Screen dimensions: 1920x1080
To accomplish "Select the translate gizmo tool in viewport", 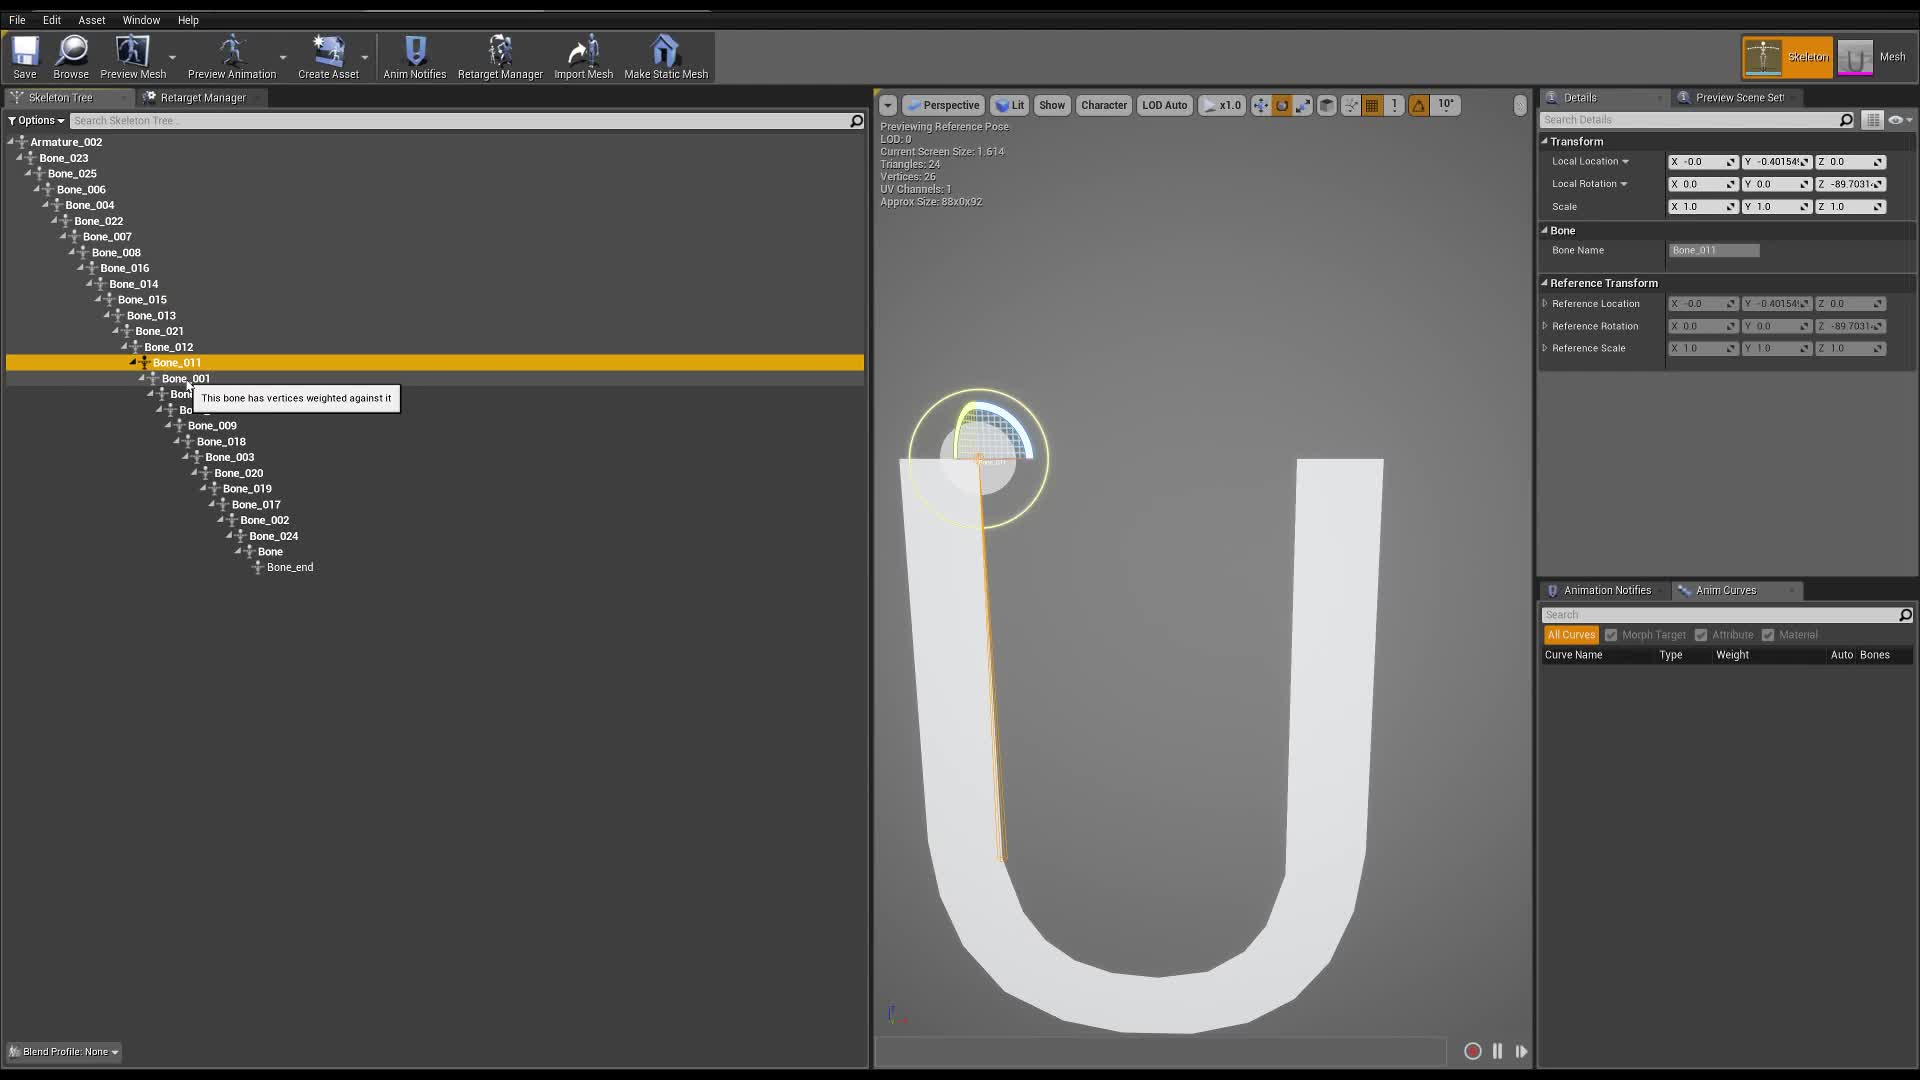I will [1261, 105].
